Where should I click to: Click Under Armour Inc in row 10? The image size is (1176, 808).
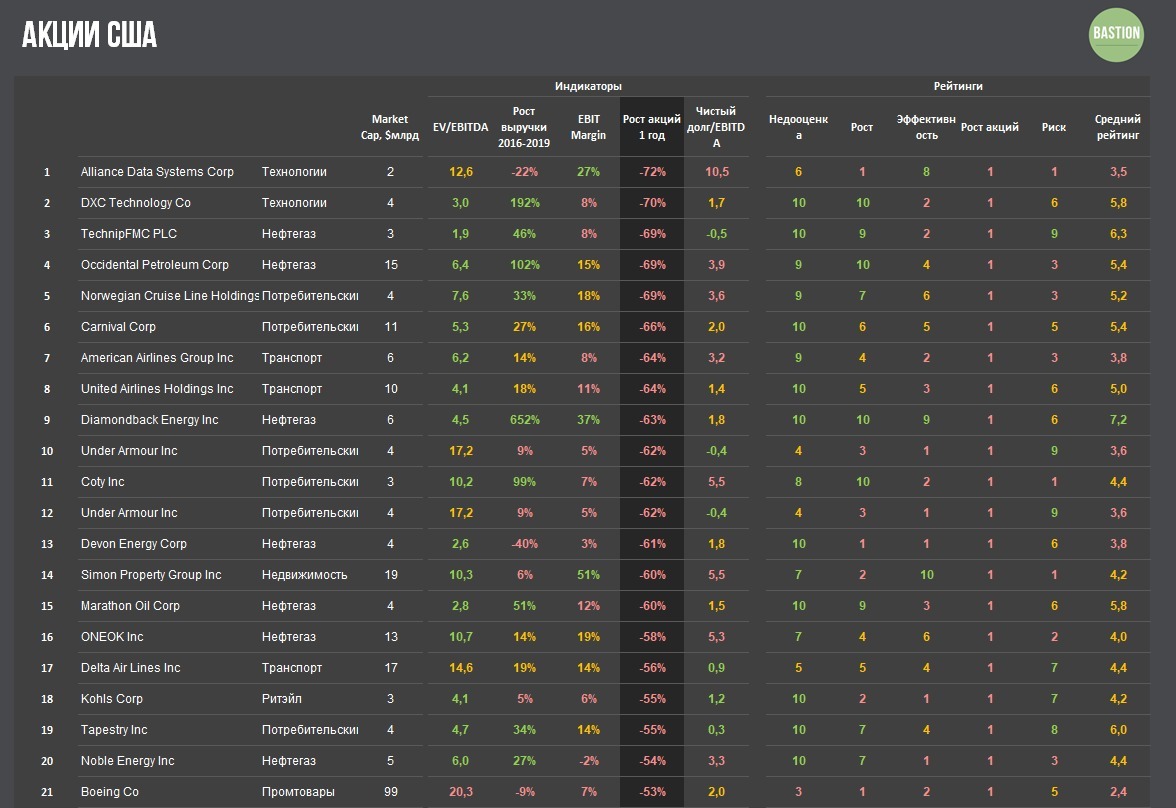pyautogui.click(x=129, y=451)
